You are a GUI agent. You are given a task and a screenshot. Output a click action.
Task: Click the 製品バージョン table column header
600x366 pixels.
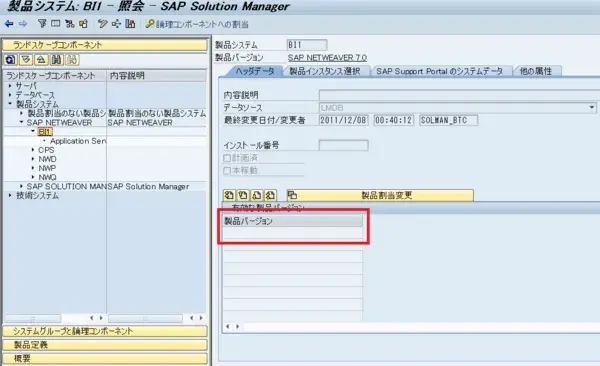(x=293, y=221)
